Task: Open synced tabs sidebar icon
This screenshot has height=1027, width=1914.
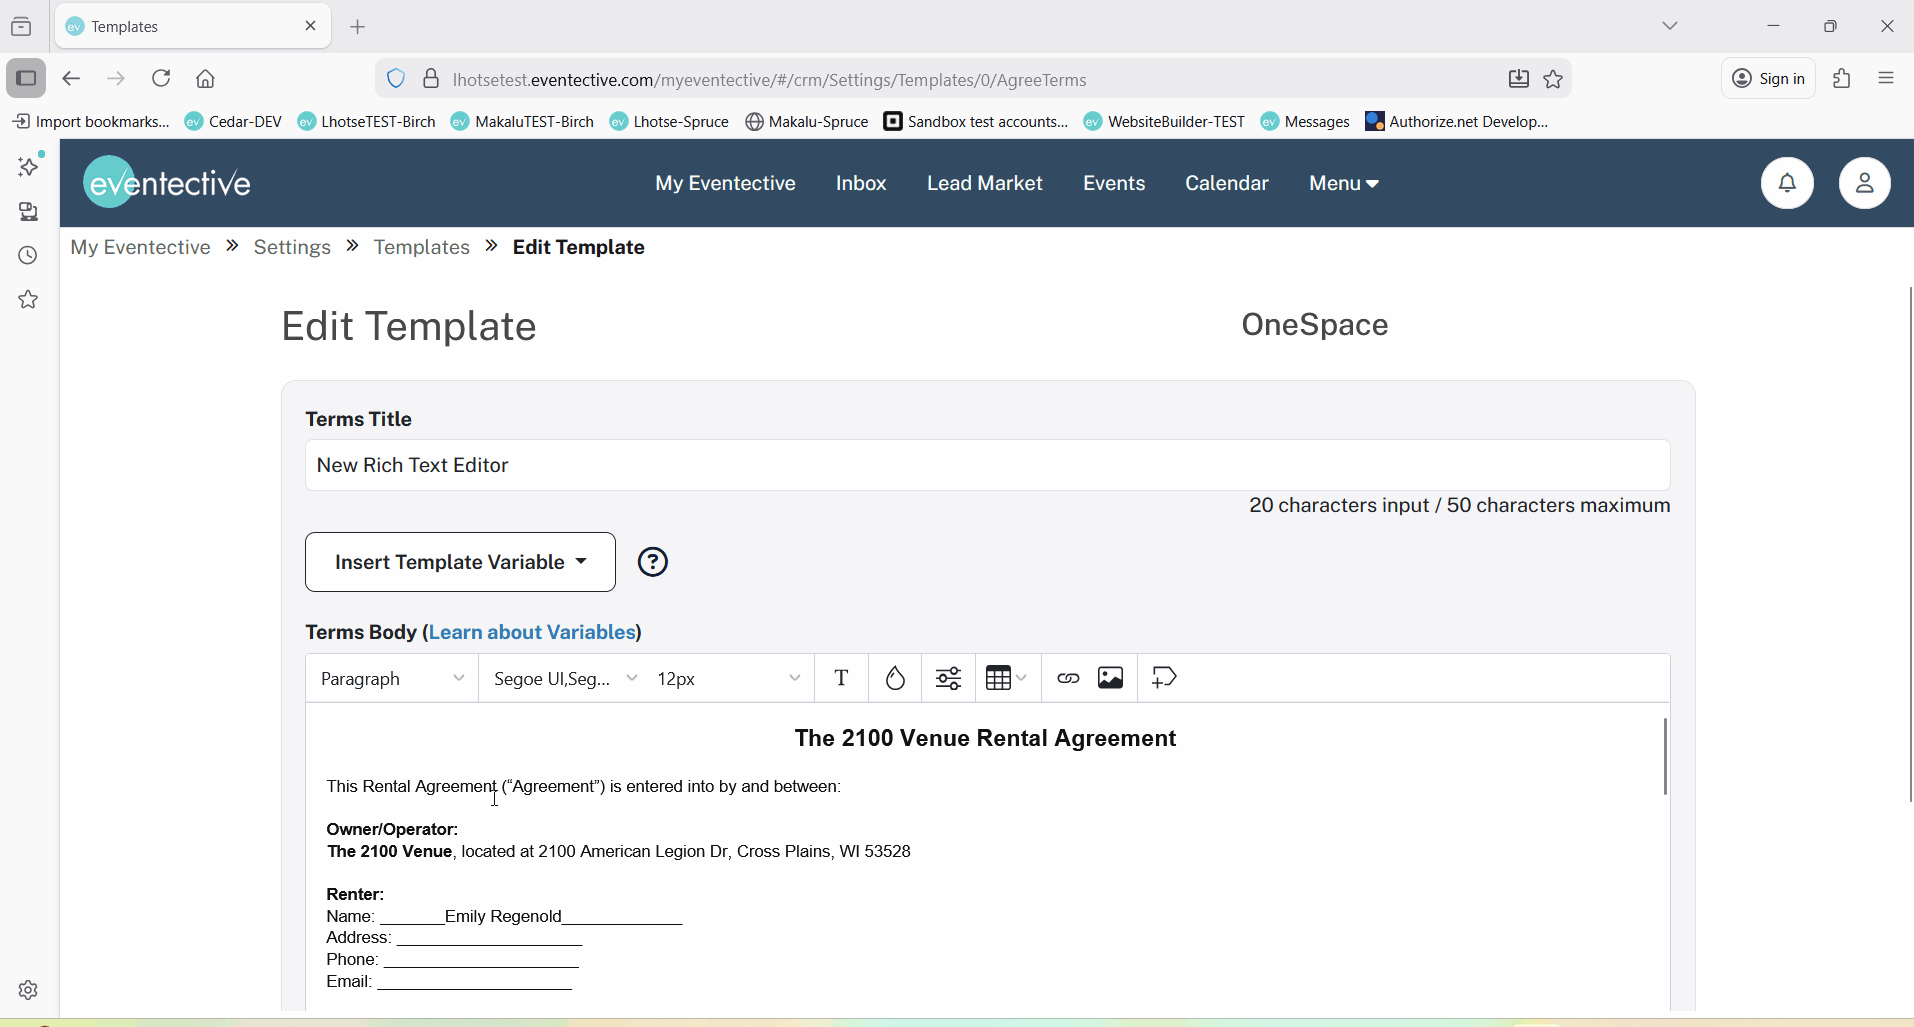Action: pos(30,212)
